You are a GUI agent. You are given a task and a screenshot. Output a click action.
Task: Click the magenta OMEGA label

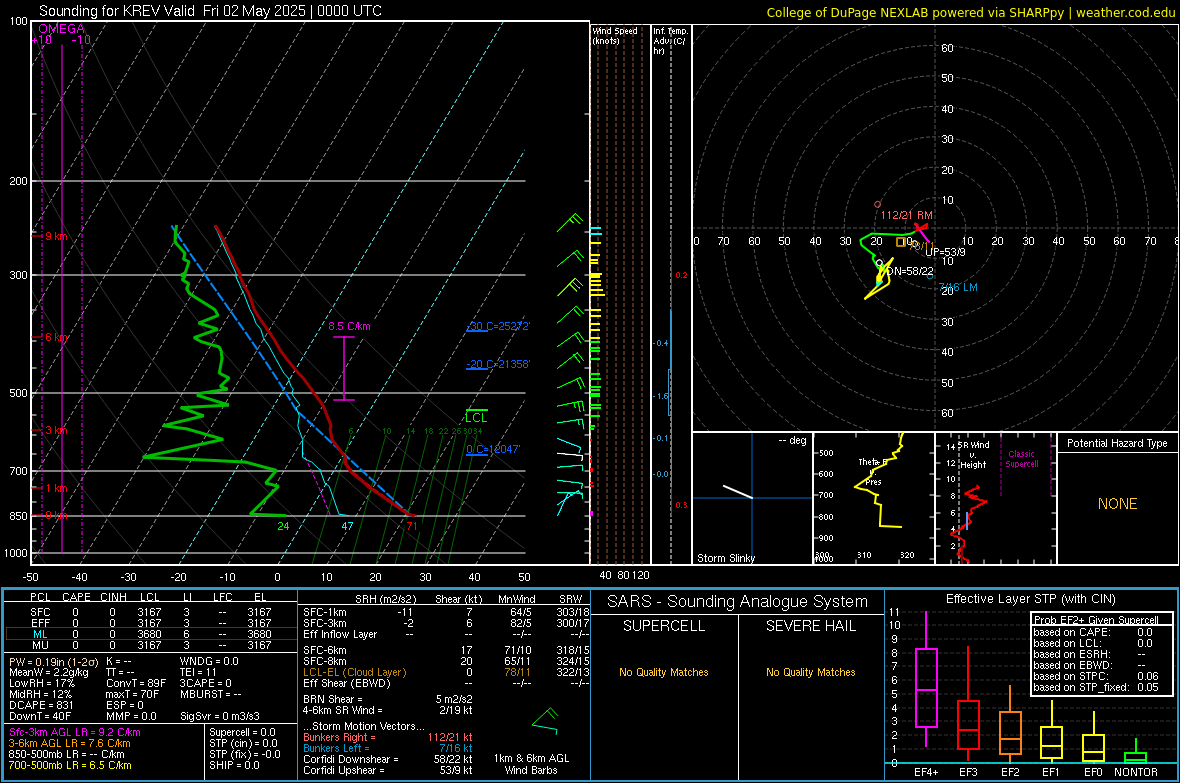(62, 29)
